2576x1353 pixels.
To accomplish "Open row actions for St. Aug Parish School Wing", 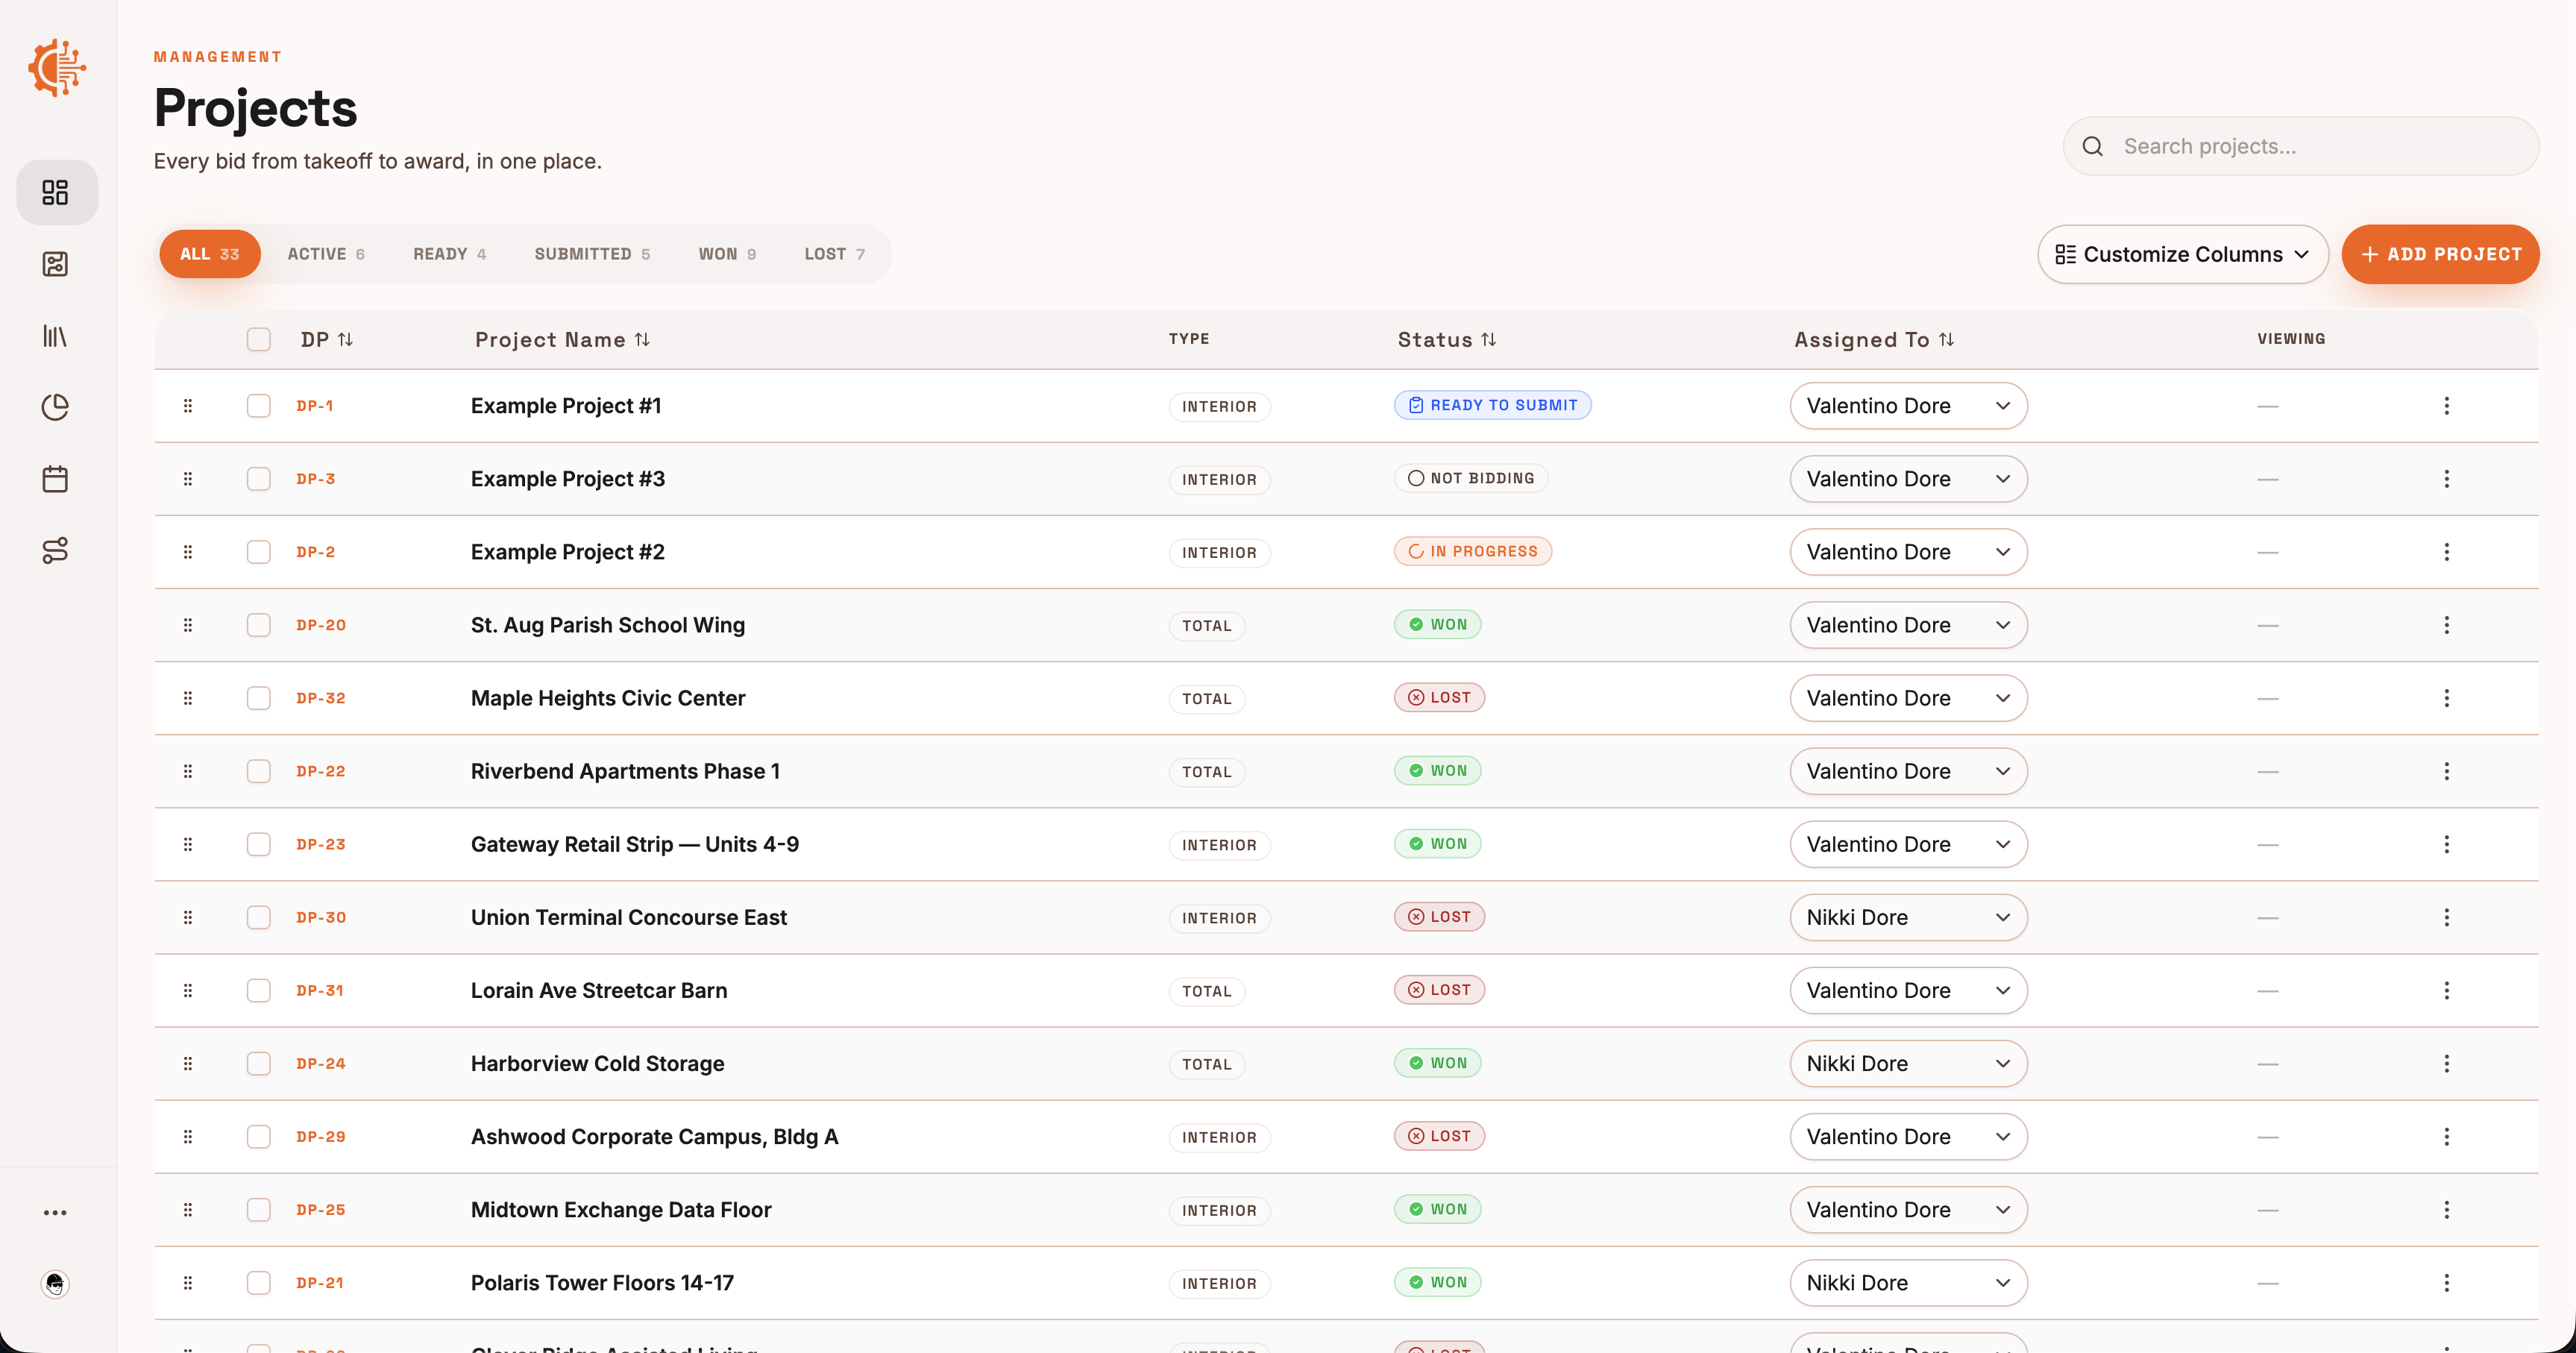I will pos(2447,625).
